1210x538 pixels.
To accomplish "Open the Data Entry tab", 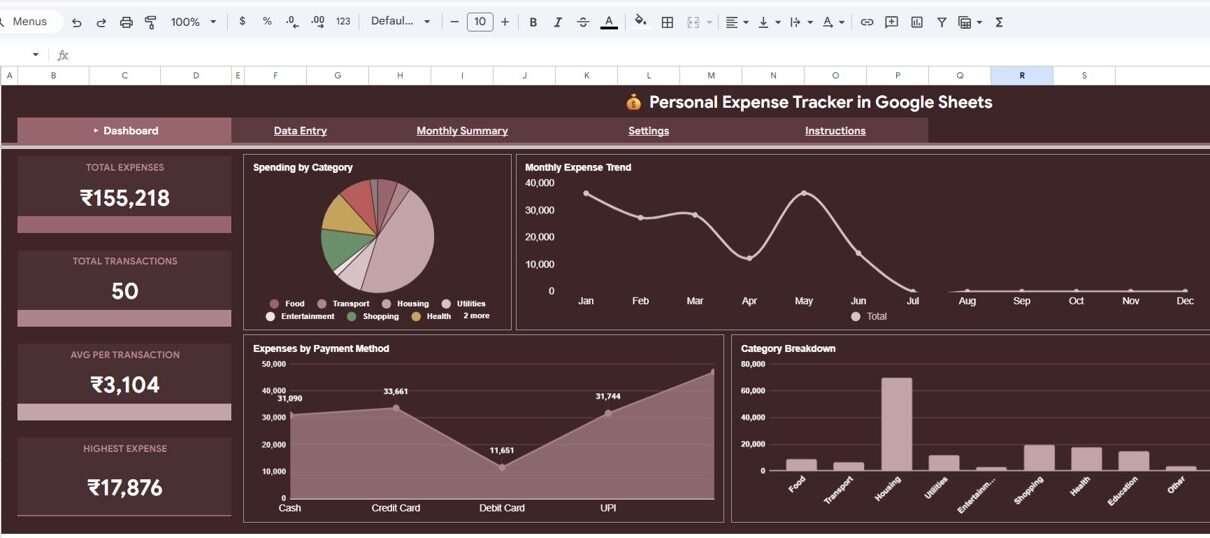I will 300,131.
